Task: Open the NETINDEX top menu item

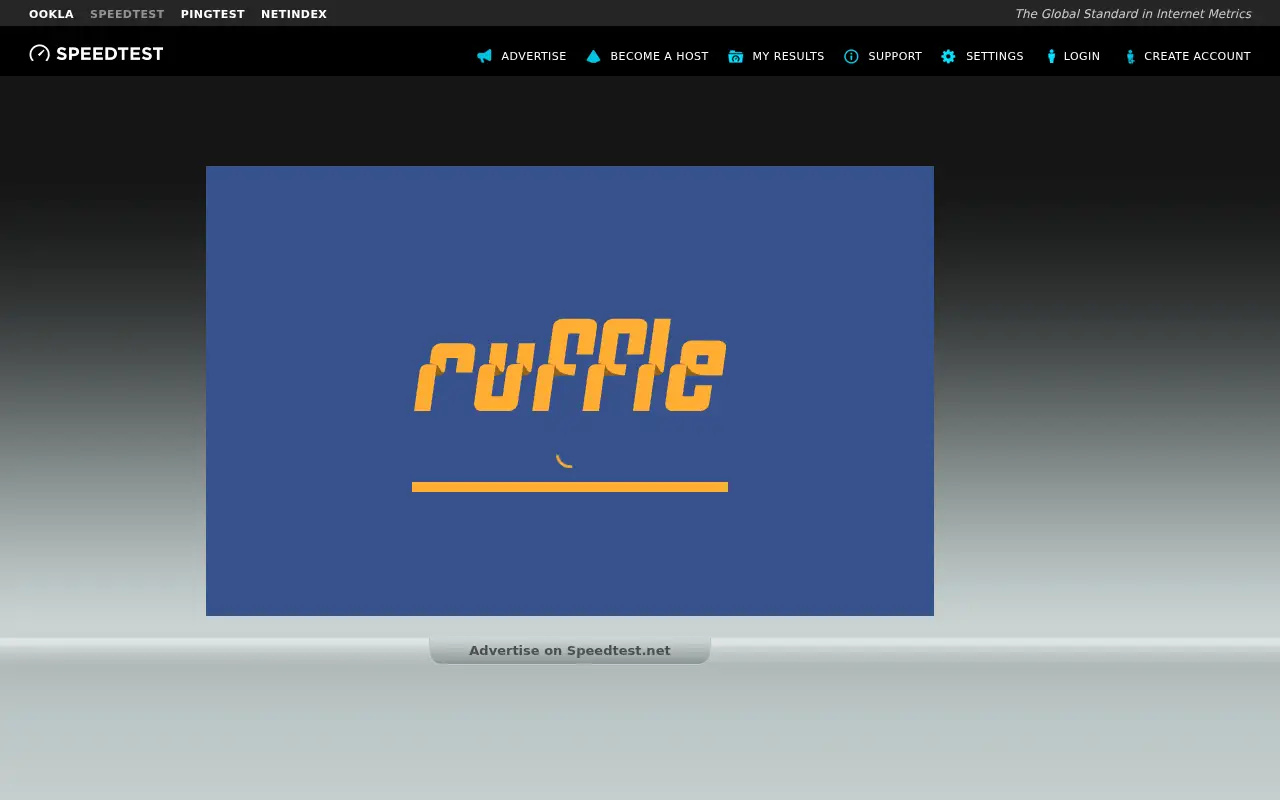Action: coord(294,14)
